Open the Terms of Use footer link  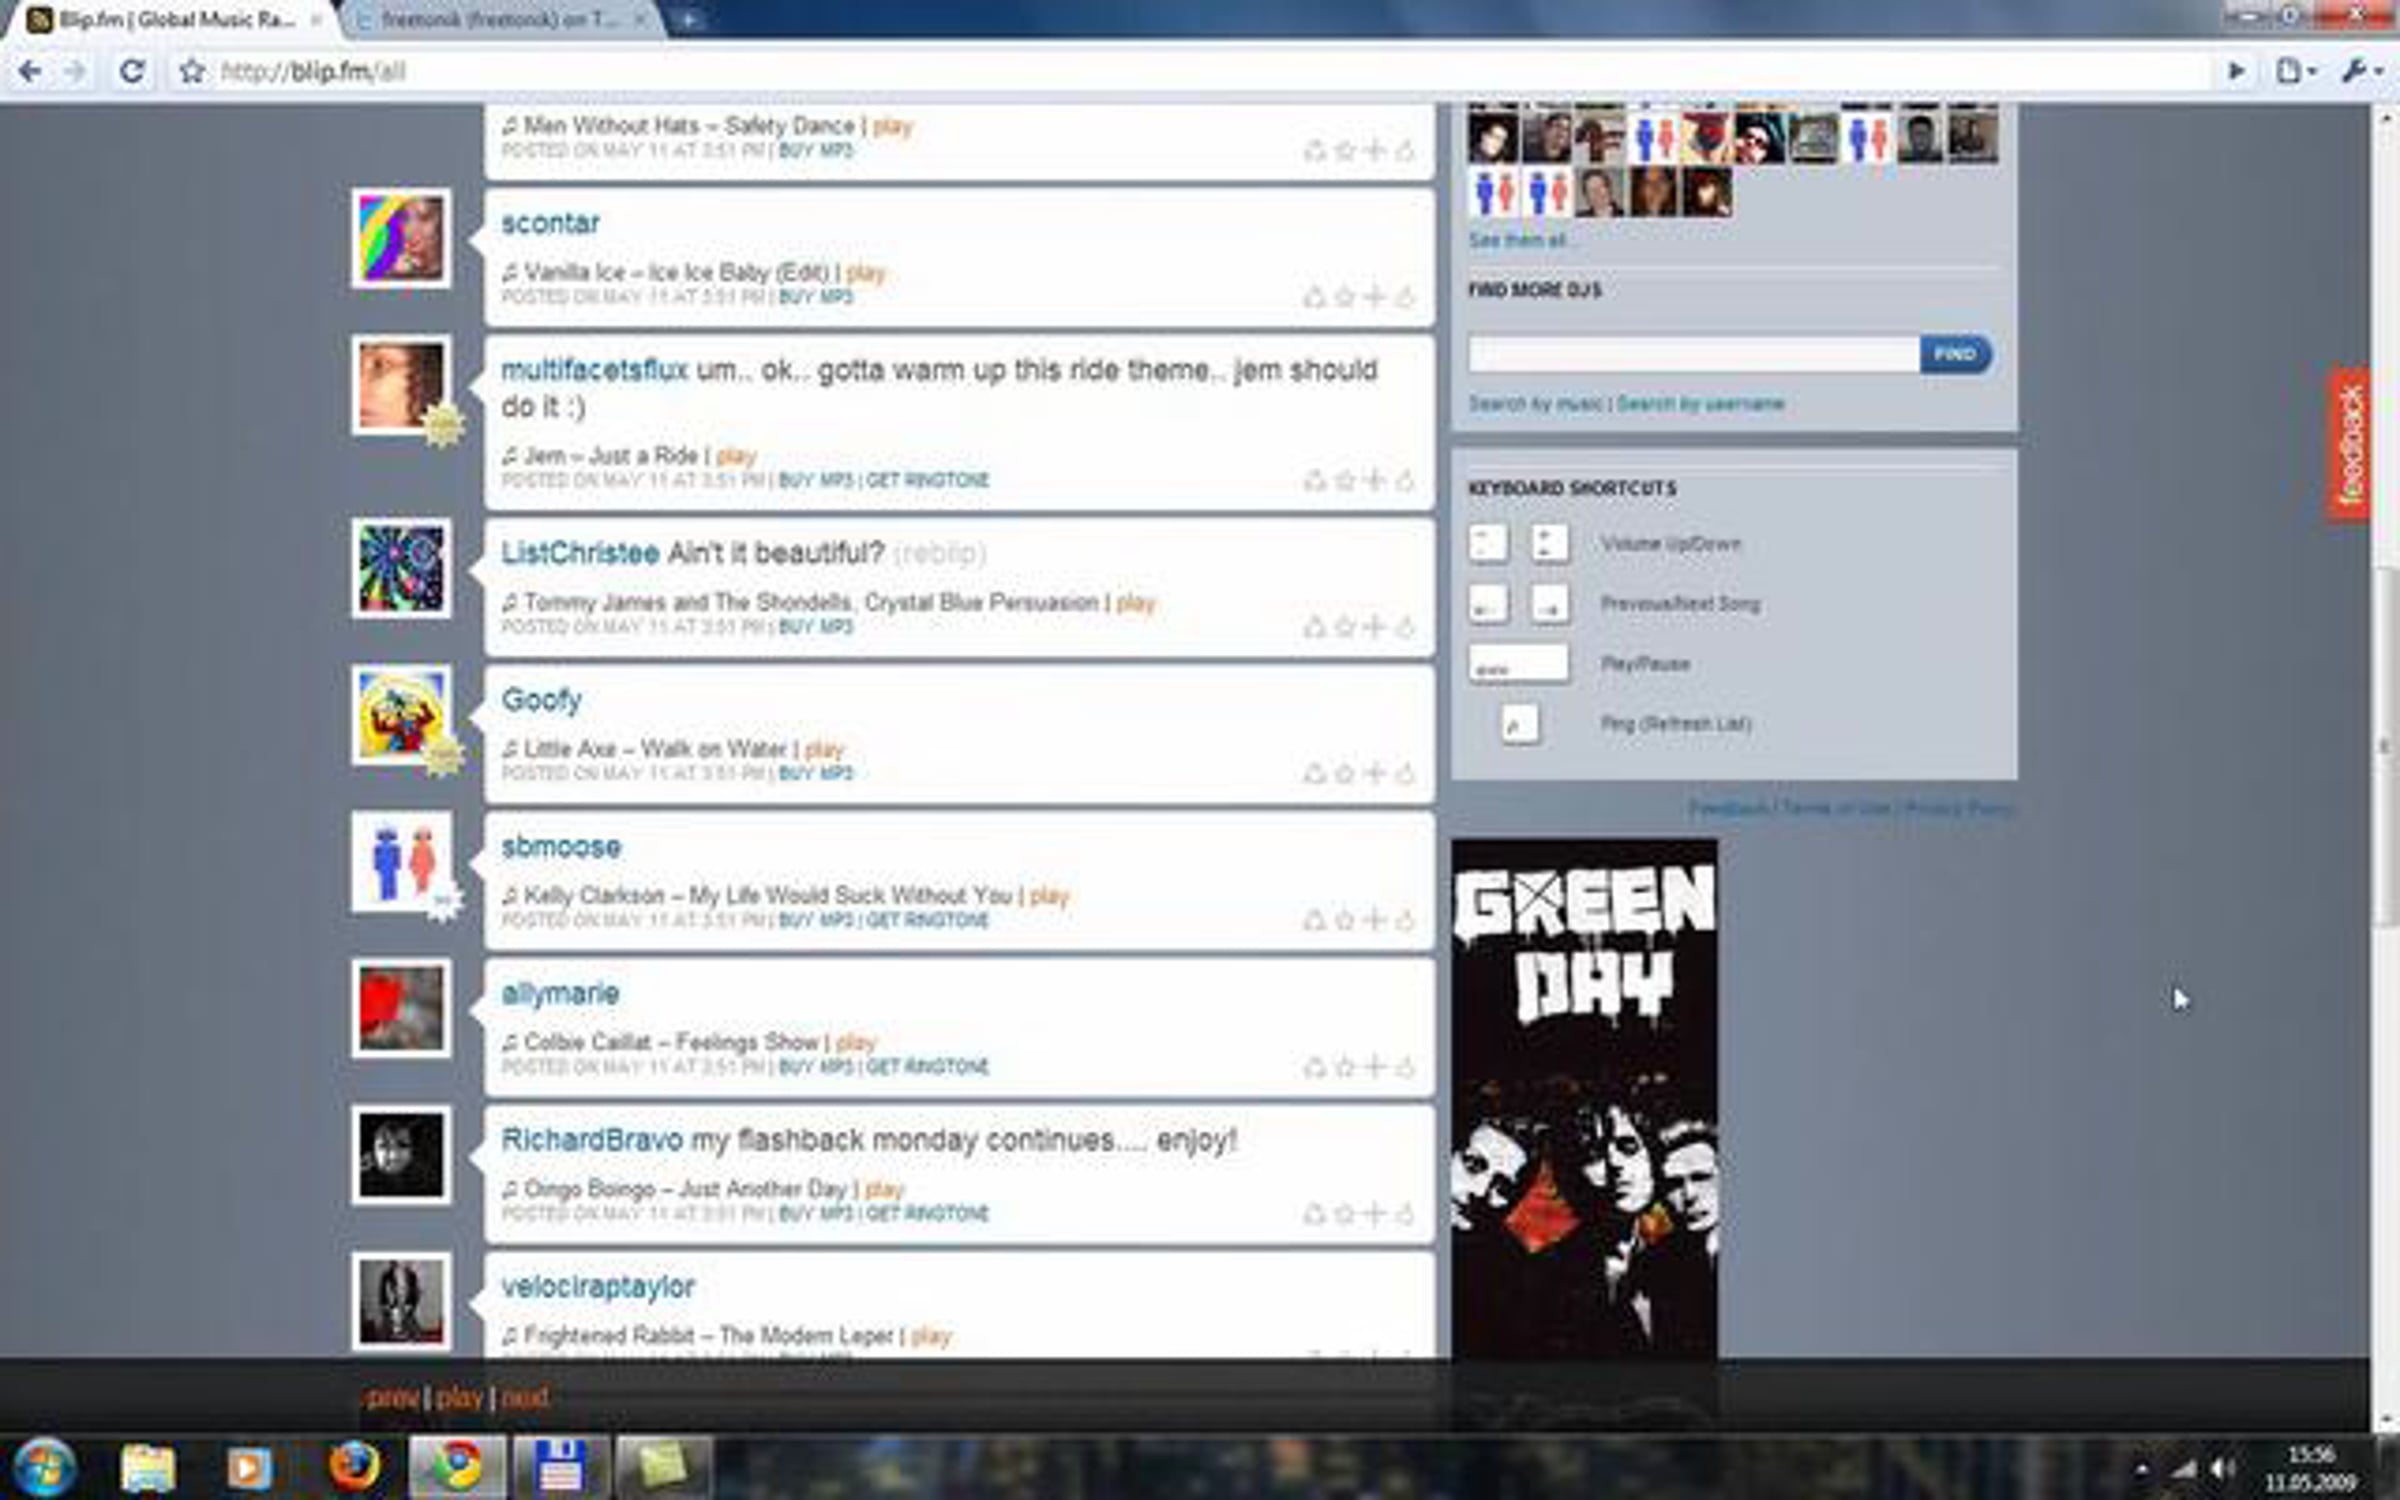coord(1837,808)
